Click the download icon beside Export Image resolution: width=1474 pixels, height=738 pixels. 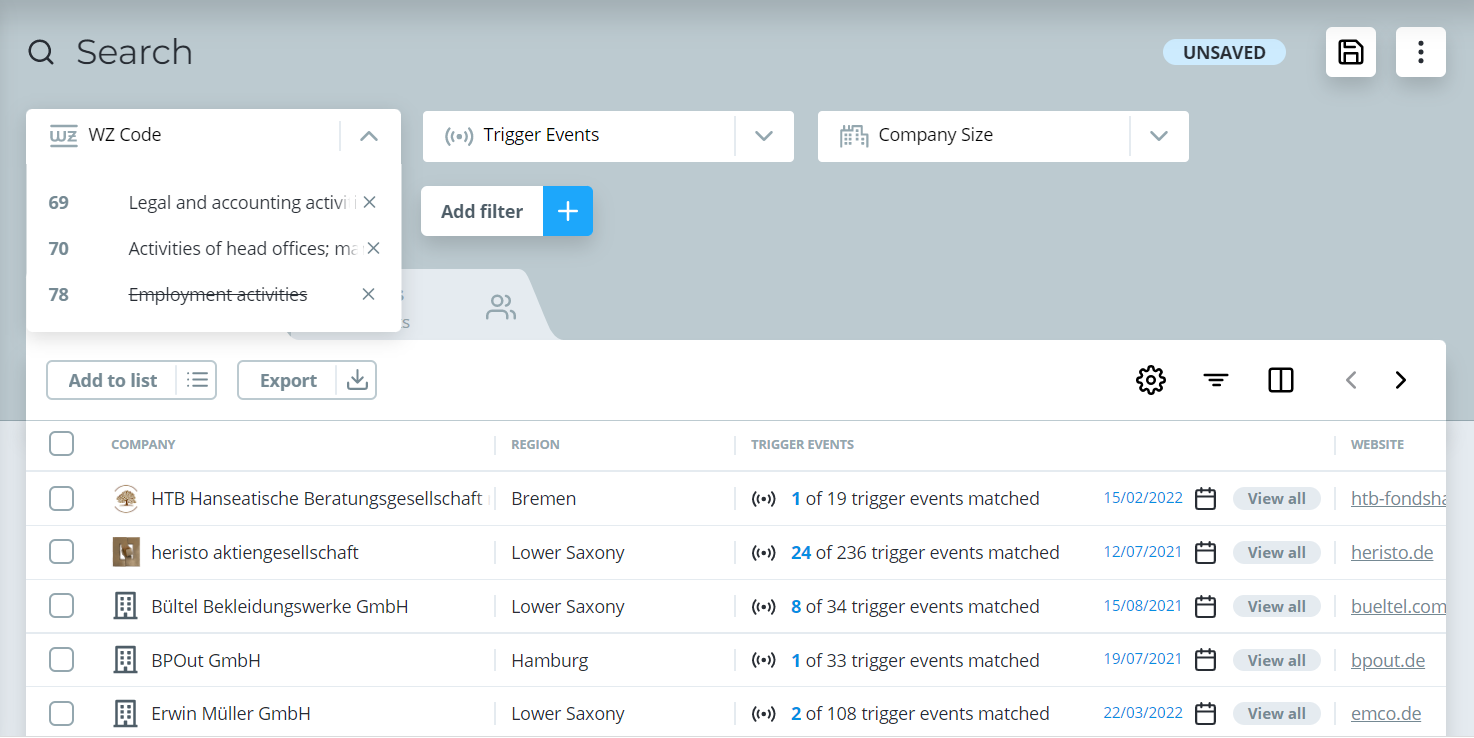click(x=357, y=380)
